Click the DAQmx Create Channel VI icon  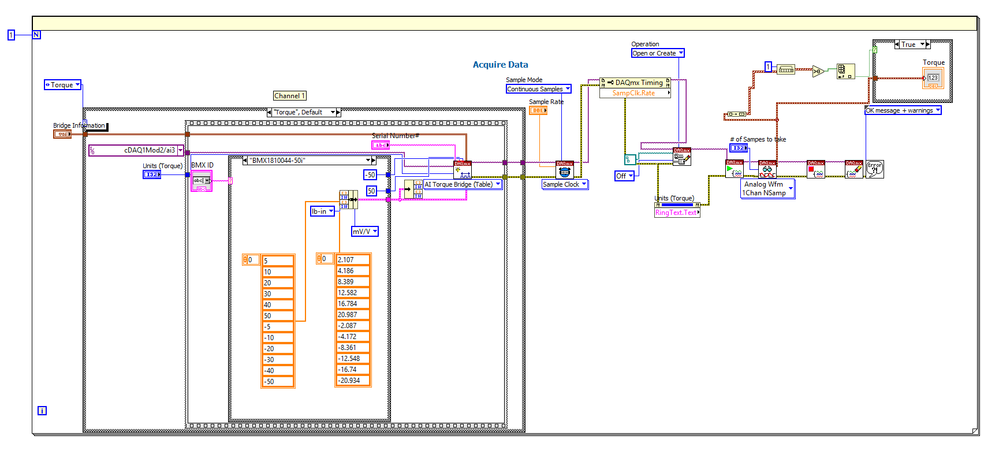point(462,170)
